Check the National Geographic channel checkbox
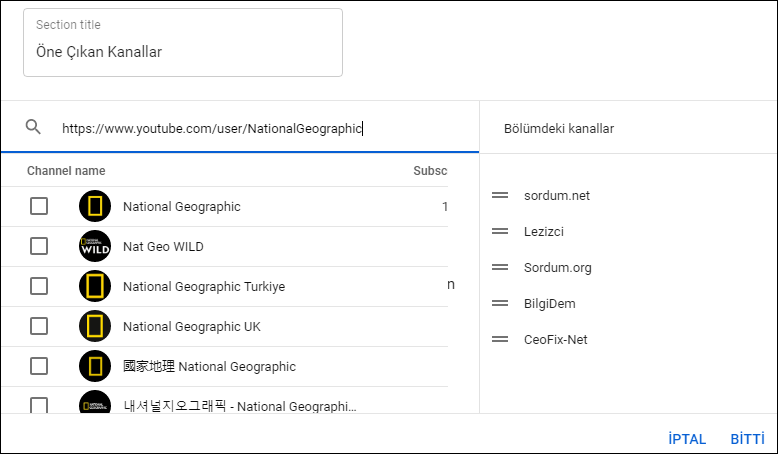 (39, 206)
